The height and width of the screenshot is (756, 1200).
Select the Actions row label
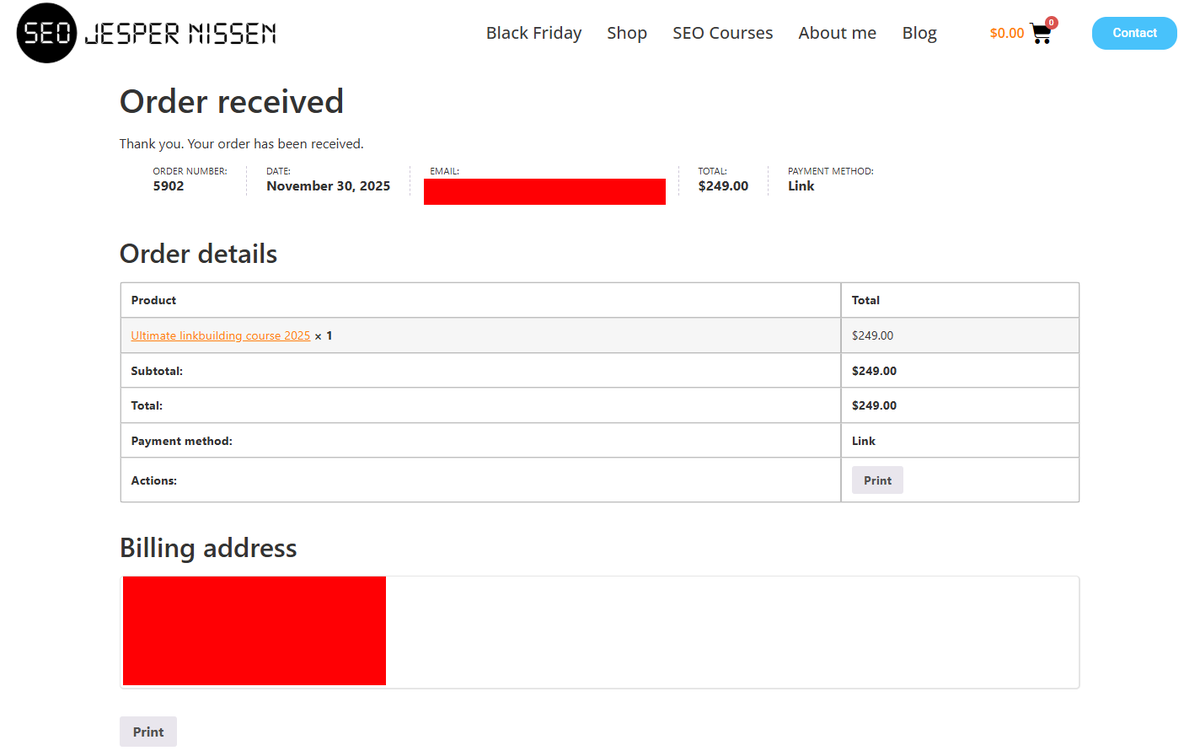point(154,481)
